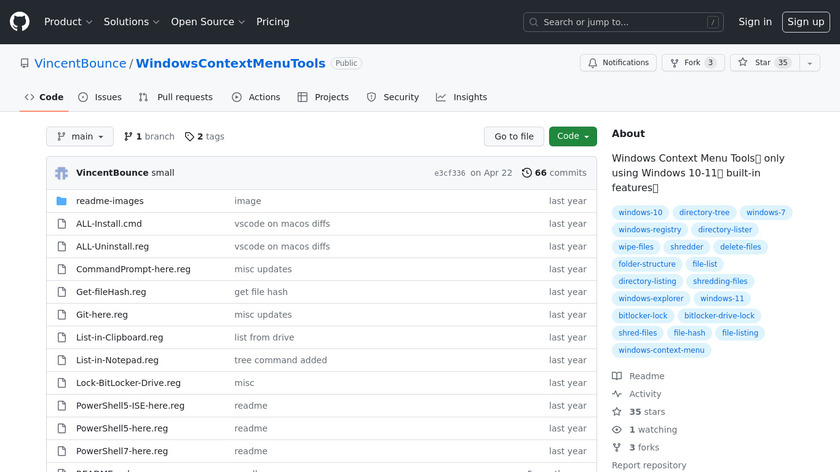This screenshot has height=472, width=840.
Task: Open the green Code dropdown
Action: (573, 137)
